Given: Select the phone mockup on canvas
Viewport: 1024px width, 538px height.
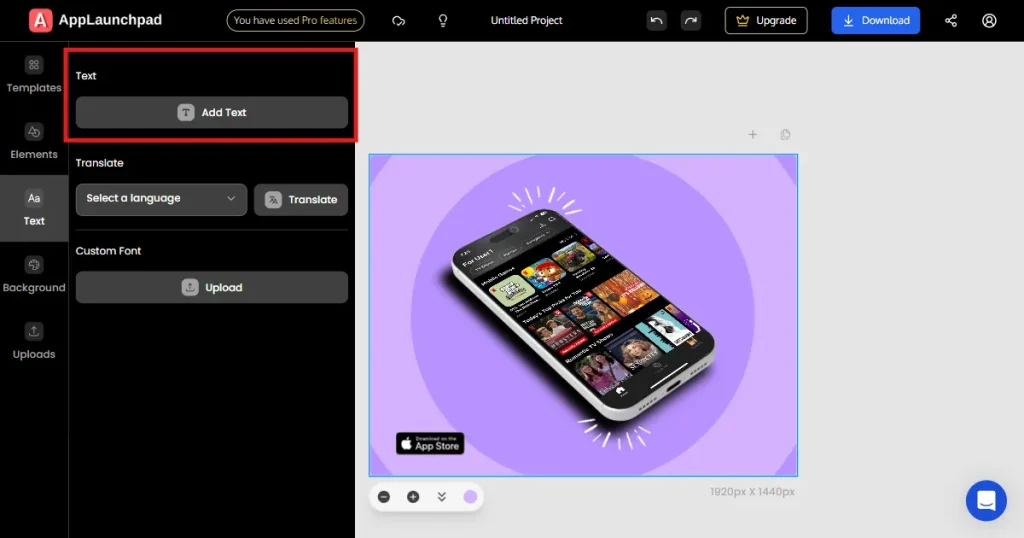Looking at the screenshot, I should pyautogui.click(x=583, y=315).
